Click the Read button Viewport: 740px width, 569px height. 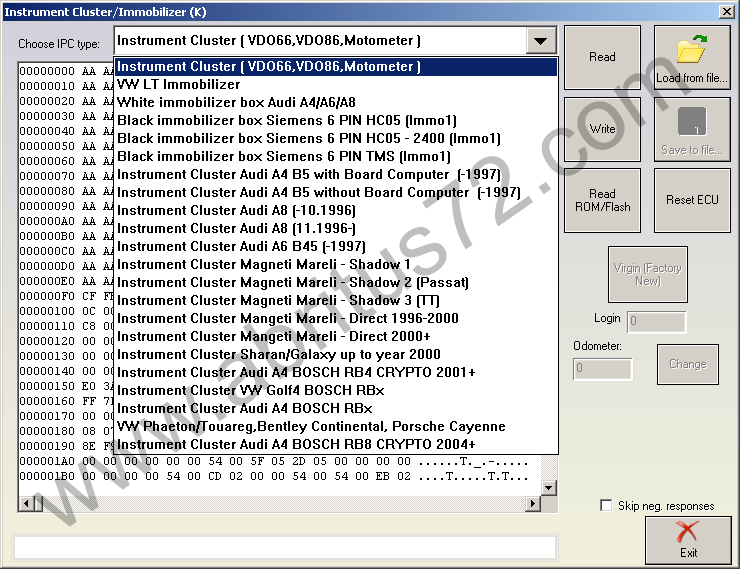[x=602, y=58]
